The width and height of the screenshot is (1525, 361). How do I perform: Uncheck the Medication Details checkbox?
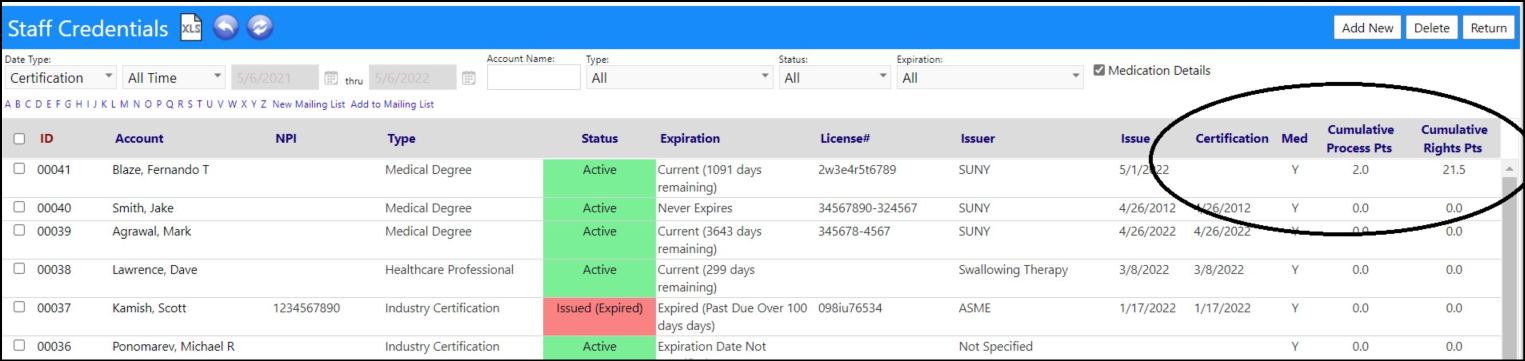click(x=1100, y=71)
